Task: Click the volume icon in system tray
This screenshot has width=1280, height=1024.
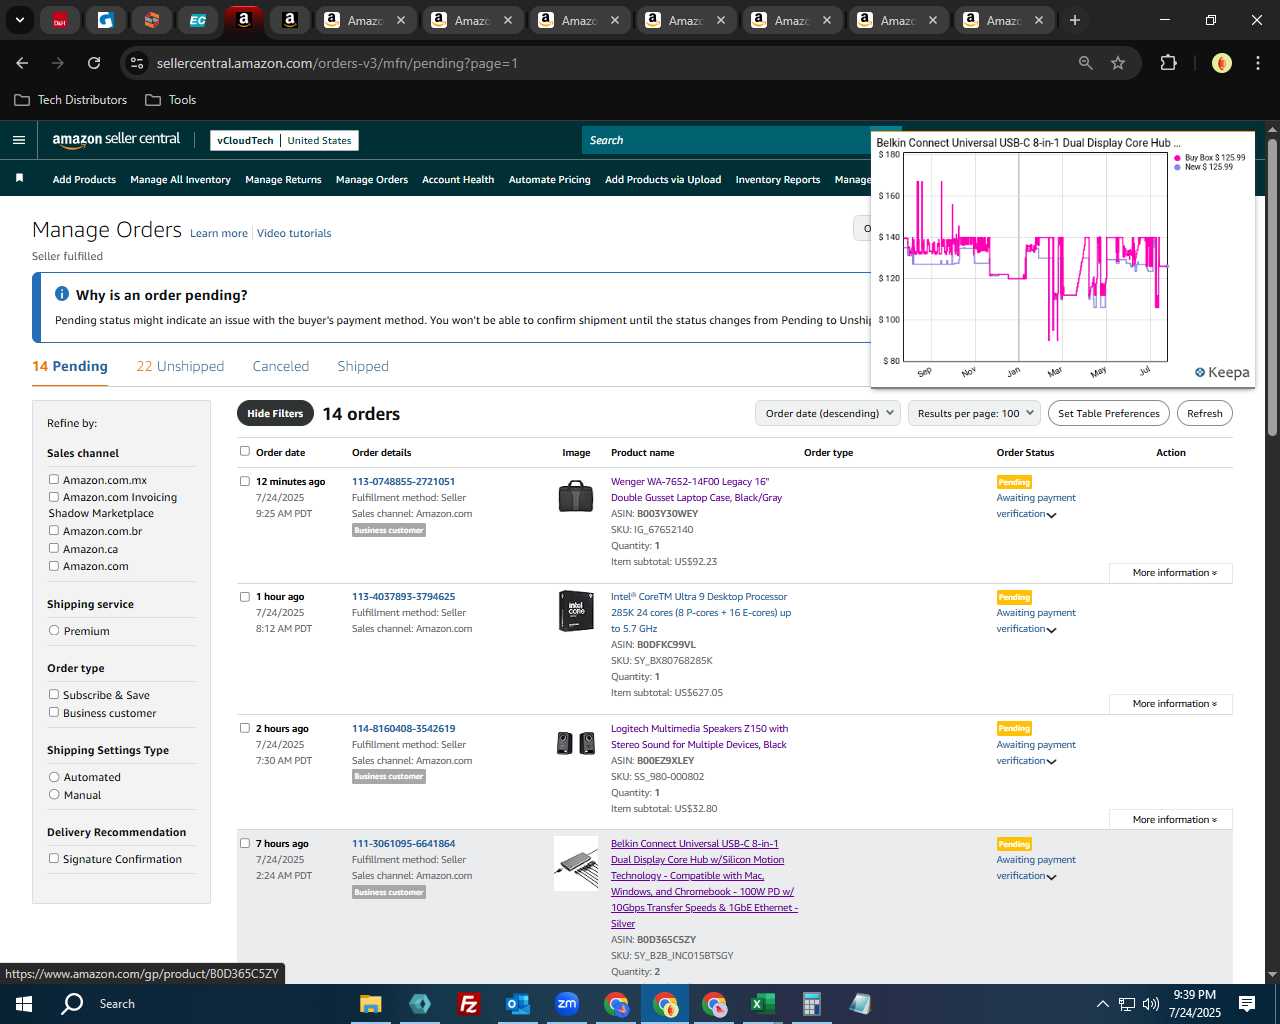Action: pos(1150,1004)
